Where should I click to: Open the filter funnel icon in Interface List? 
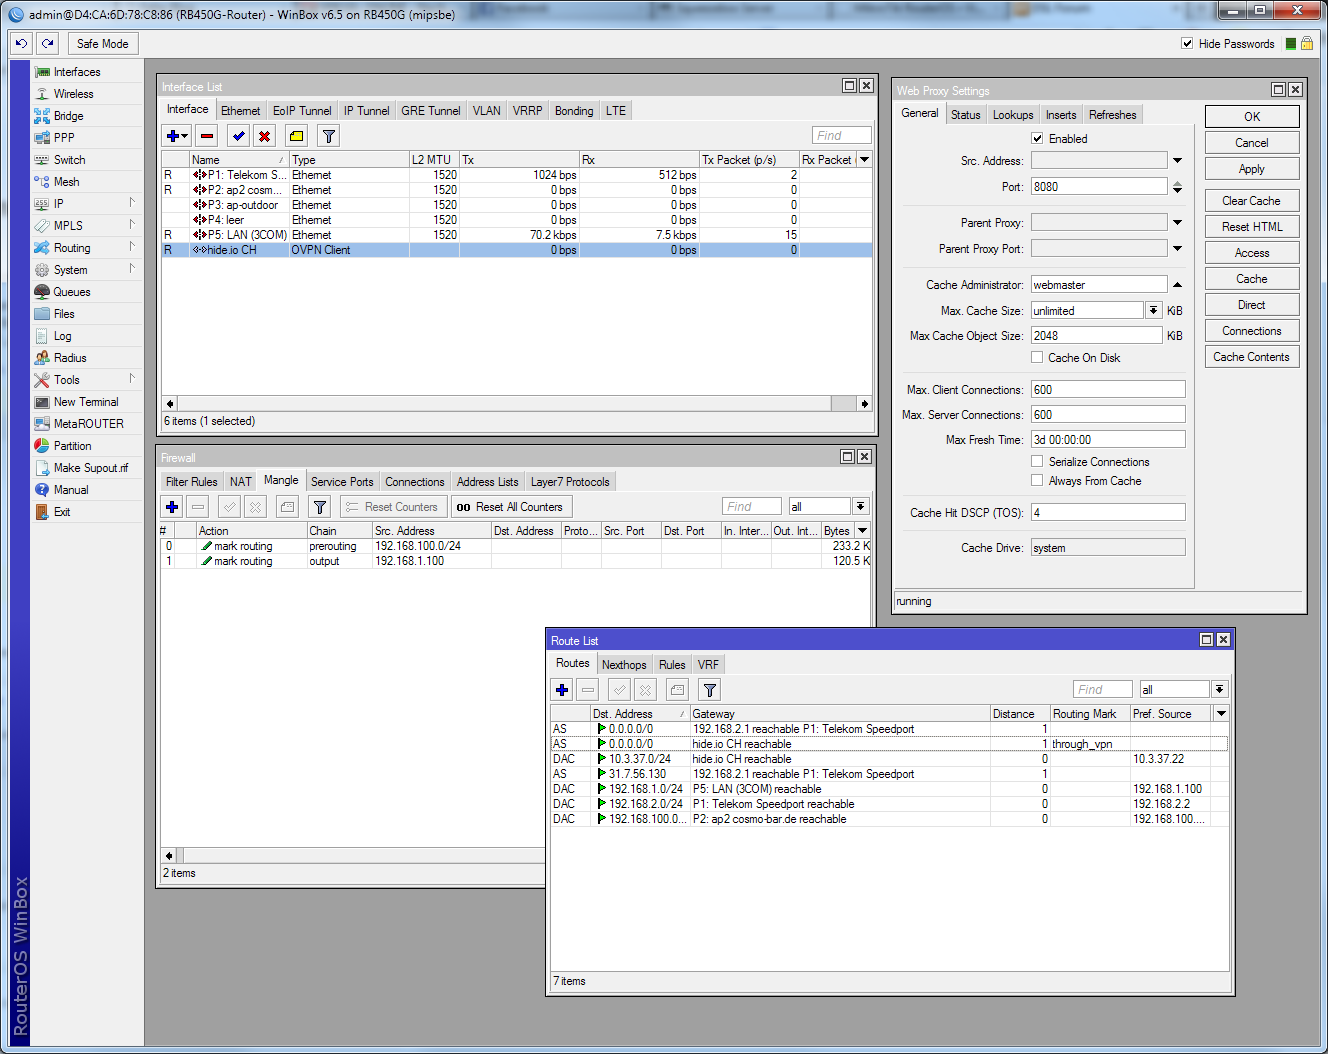328,135
